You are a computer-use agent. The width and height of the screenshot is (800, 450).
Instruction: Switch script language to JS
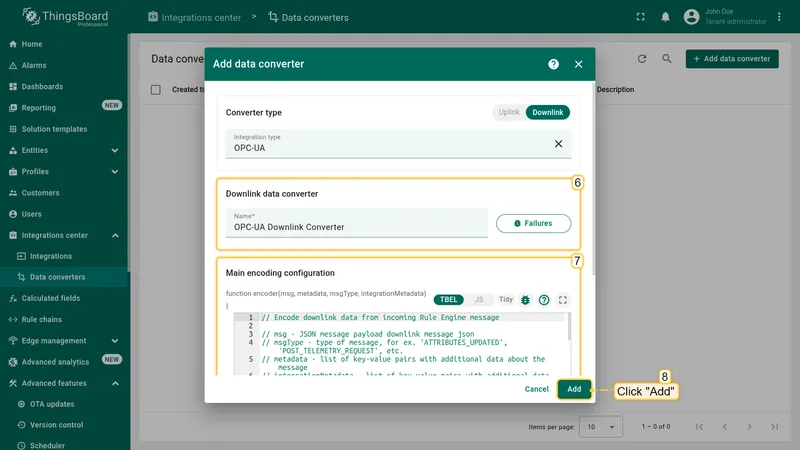479,299
